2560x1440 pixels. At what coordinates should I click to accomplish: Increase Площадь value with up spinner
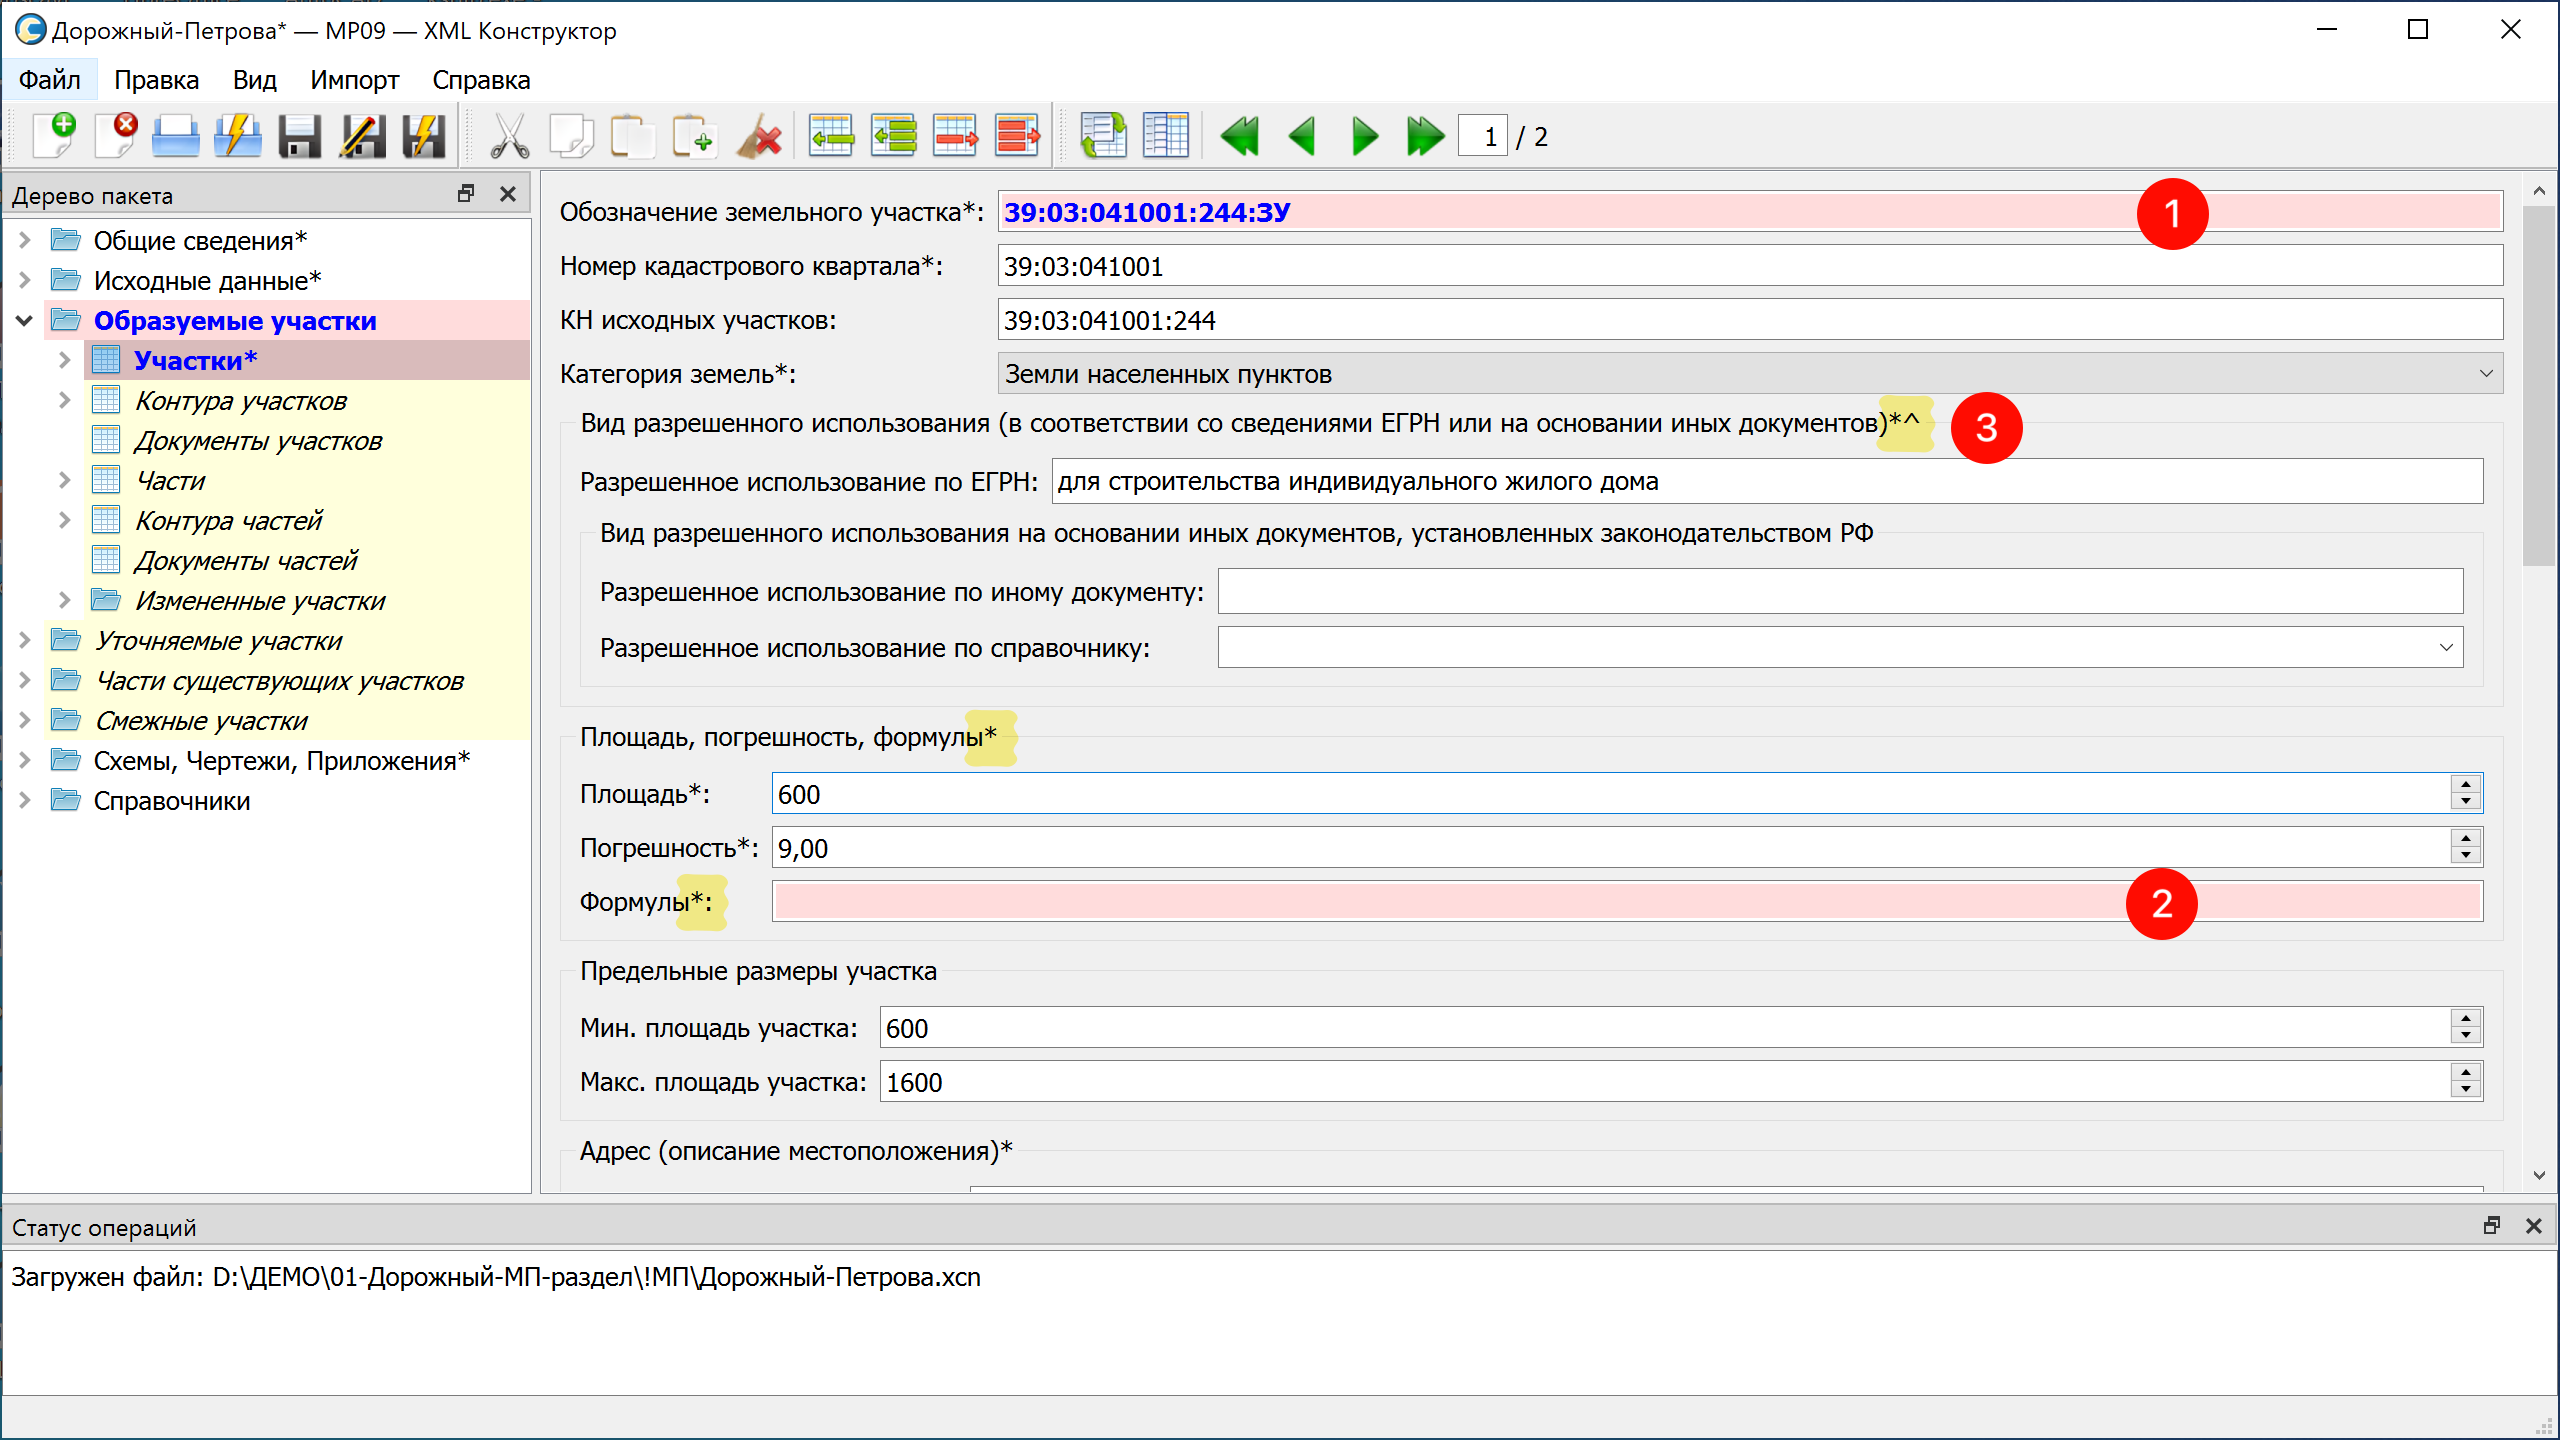(2466, 785)
